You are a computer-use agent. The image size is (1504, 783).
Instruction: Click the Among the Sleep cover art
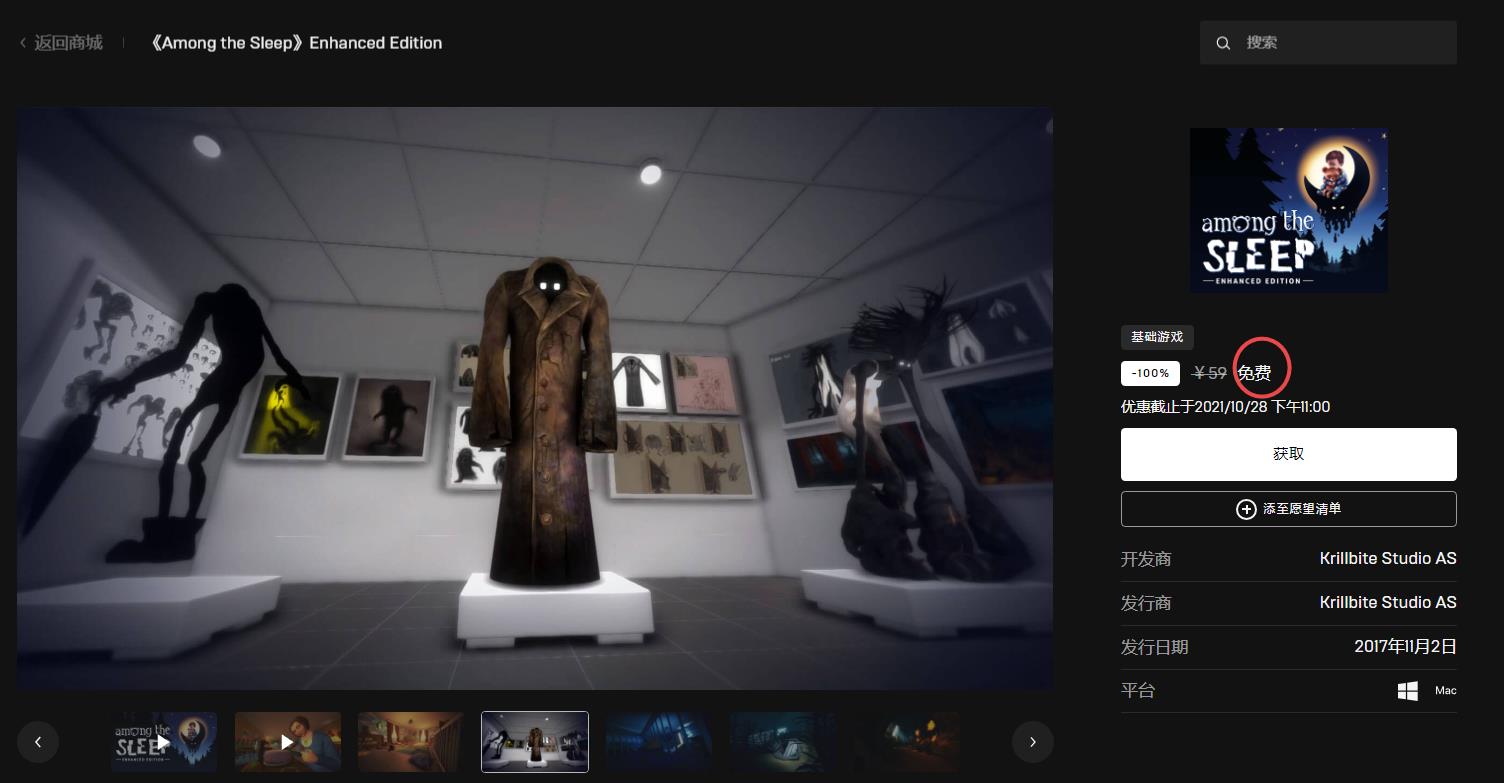coord(1288,210)
